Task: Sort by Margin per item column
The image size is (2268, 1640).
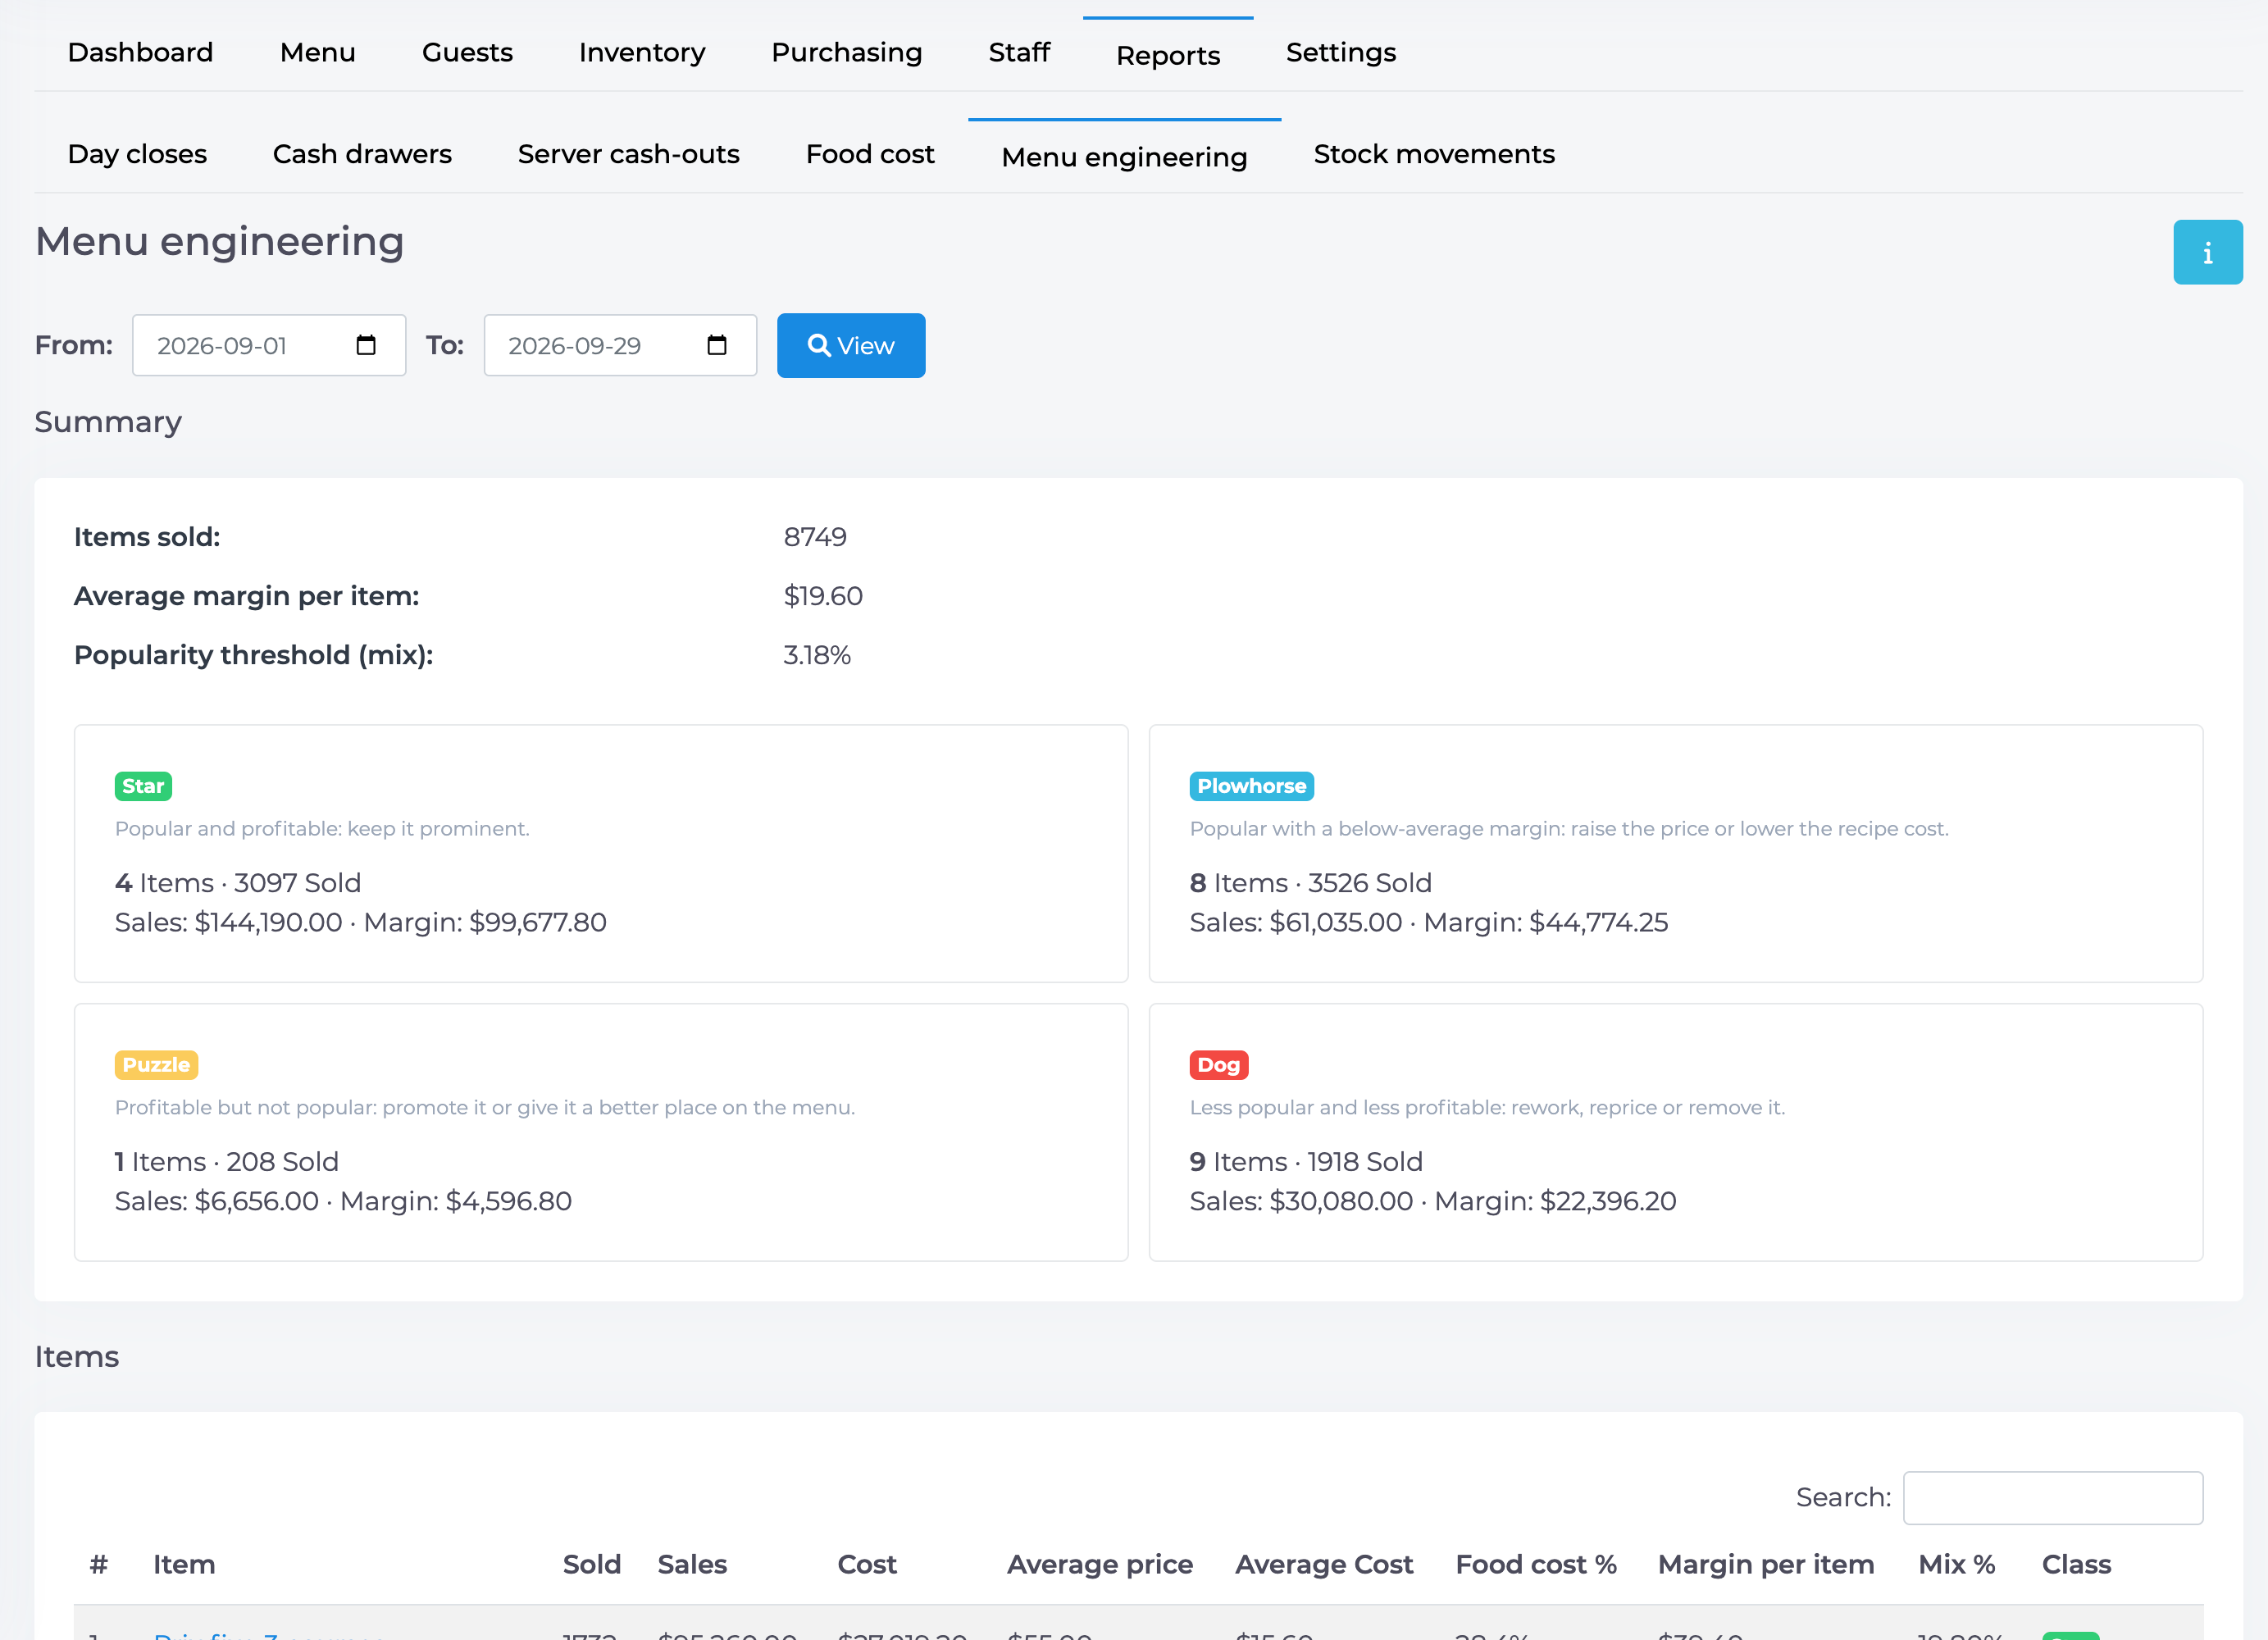Action: (1766, 1564)
